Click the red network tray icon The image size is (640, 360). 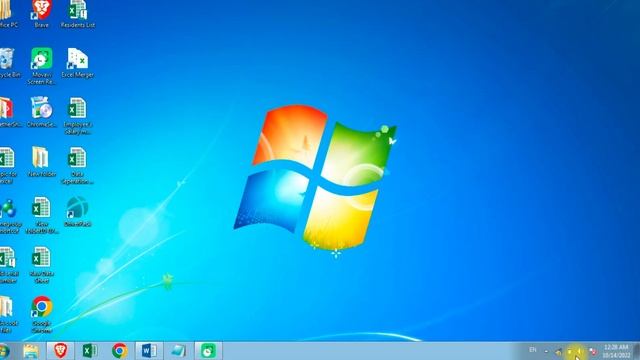[x=592, y=351]
